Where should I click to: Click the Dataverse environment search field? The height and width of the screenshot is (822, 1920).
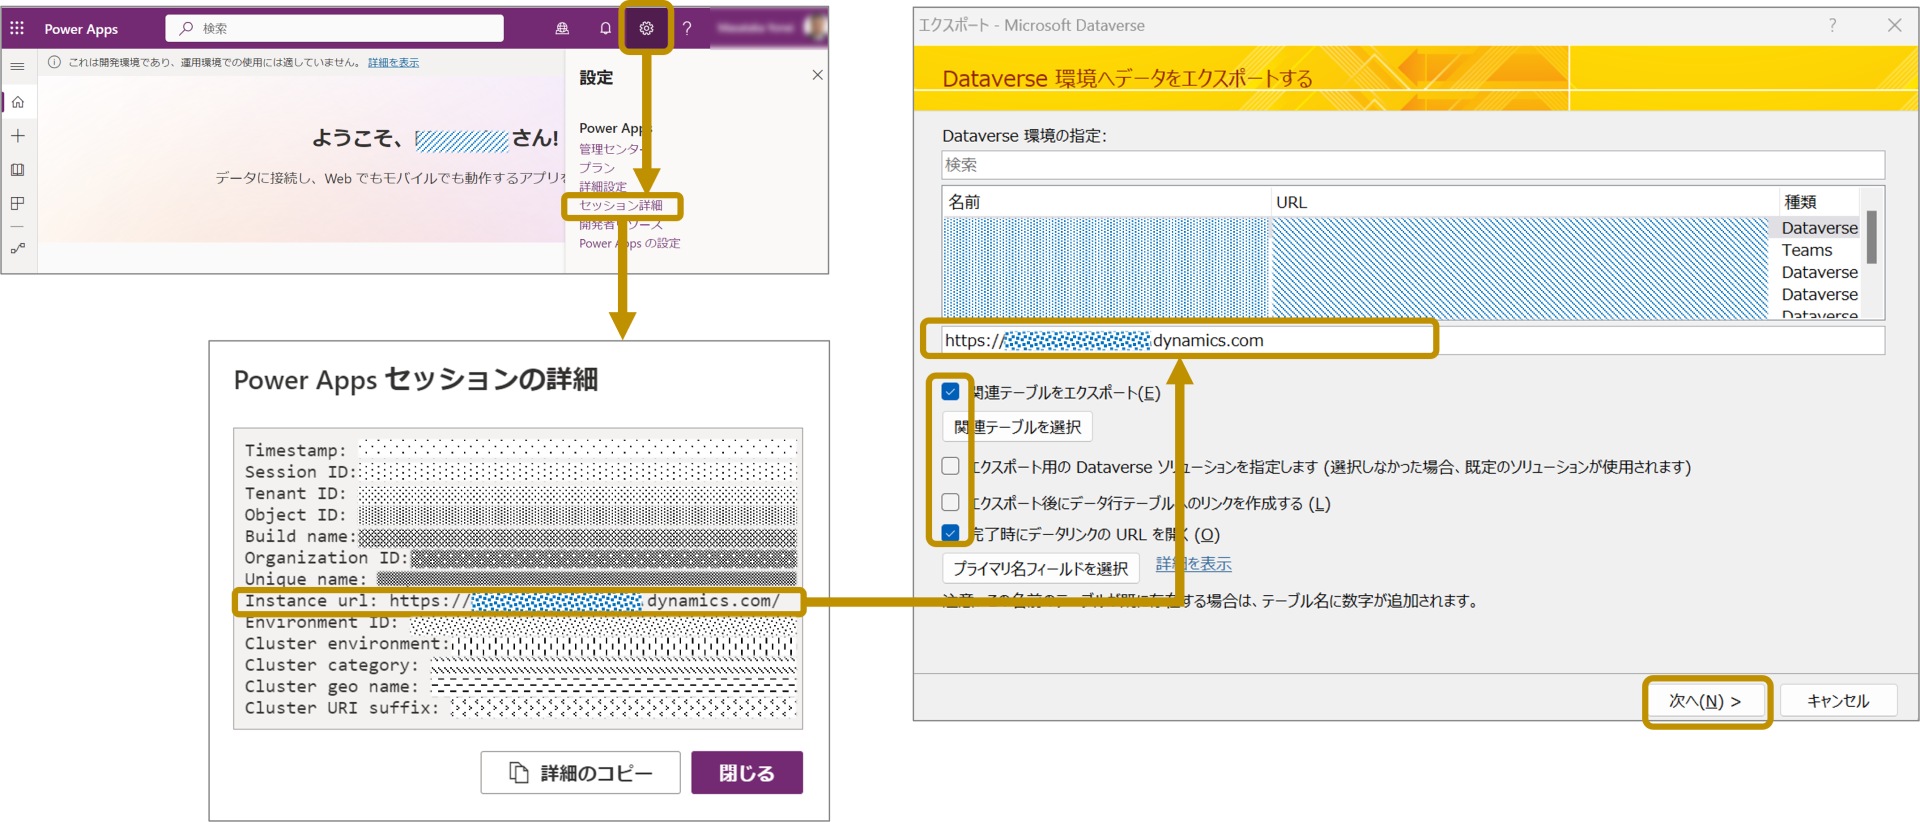[1413, 165]
